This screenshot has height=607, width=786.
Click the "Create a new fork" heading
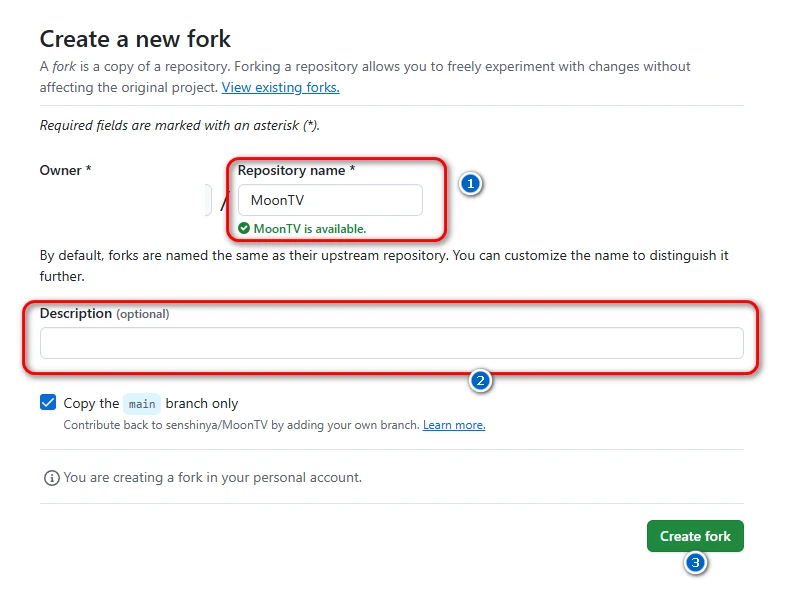[x=135, y=39]
